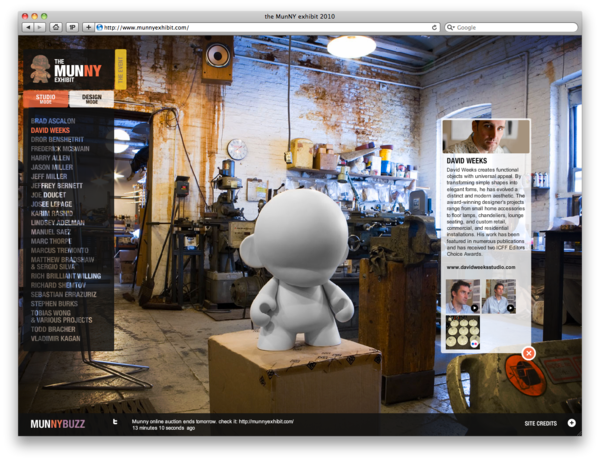Viewport: 600px width, 461px height.
Task: Switch to Studio Mode
Action: 46,99
